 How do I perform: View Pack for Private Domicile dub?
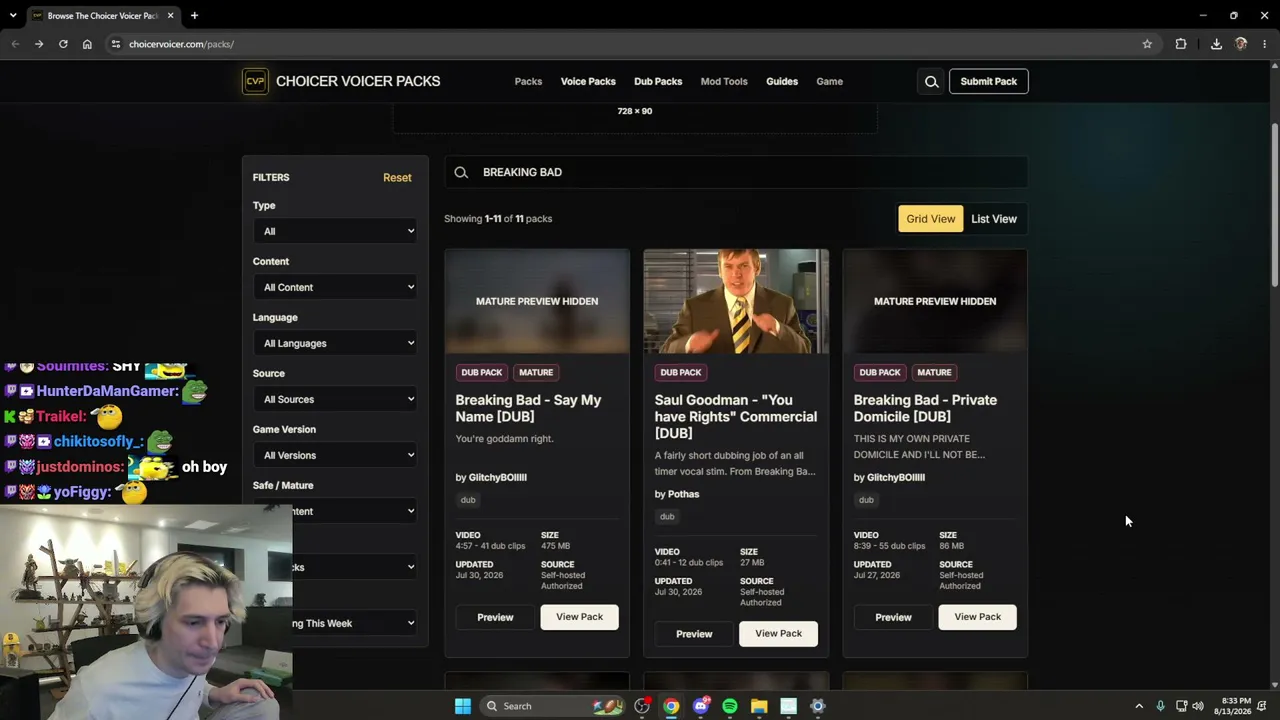coord(977,617)
